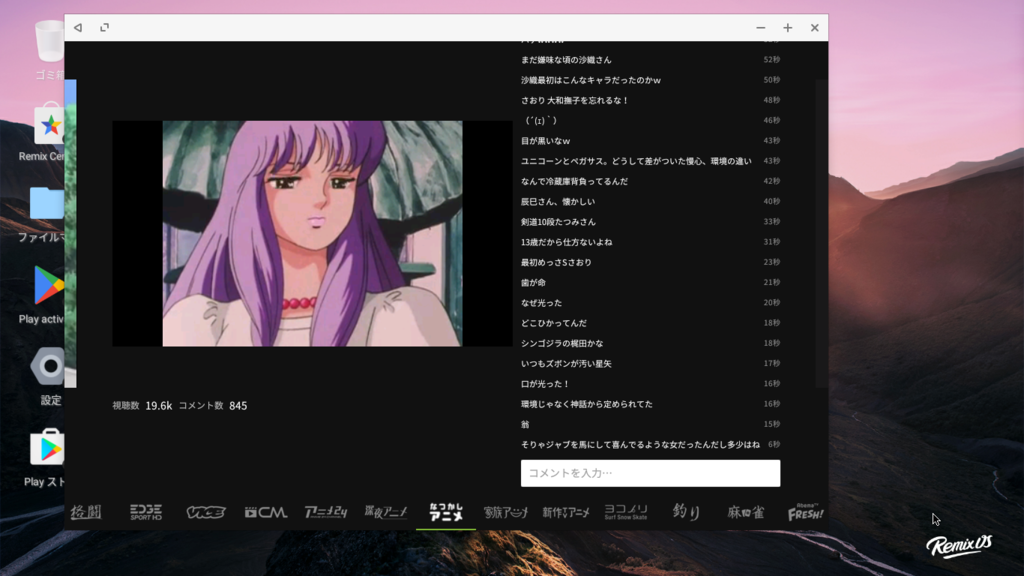The image size is (1024, 576).
Task: Switch to the VICE channel
Action: click(x=206, y=513)
